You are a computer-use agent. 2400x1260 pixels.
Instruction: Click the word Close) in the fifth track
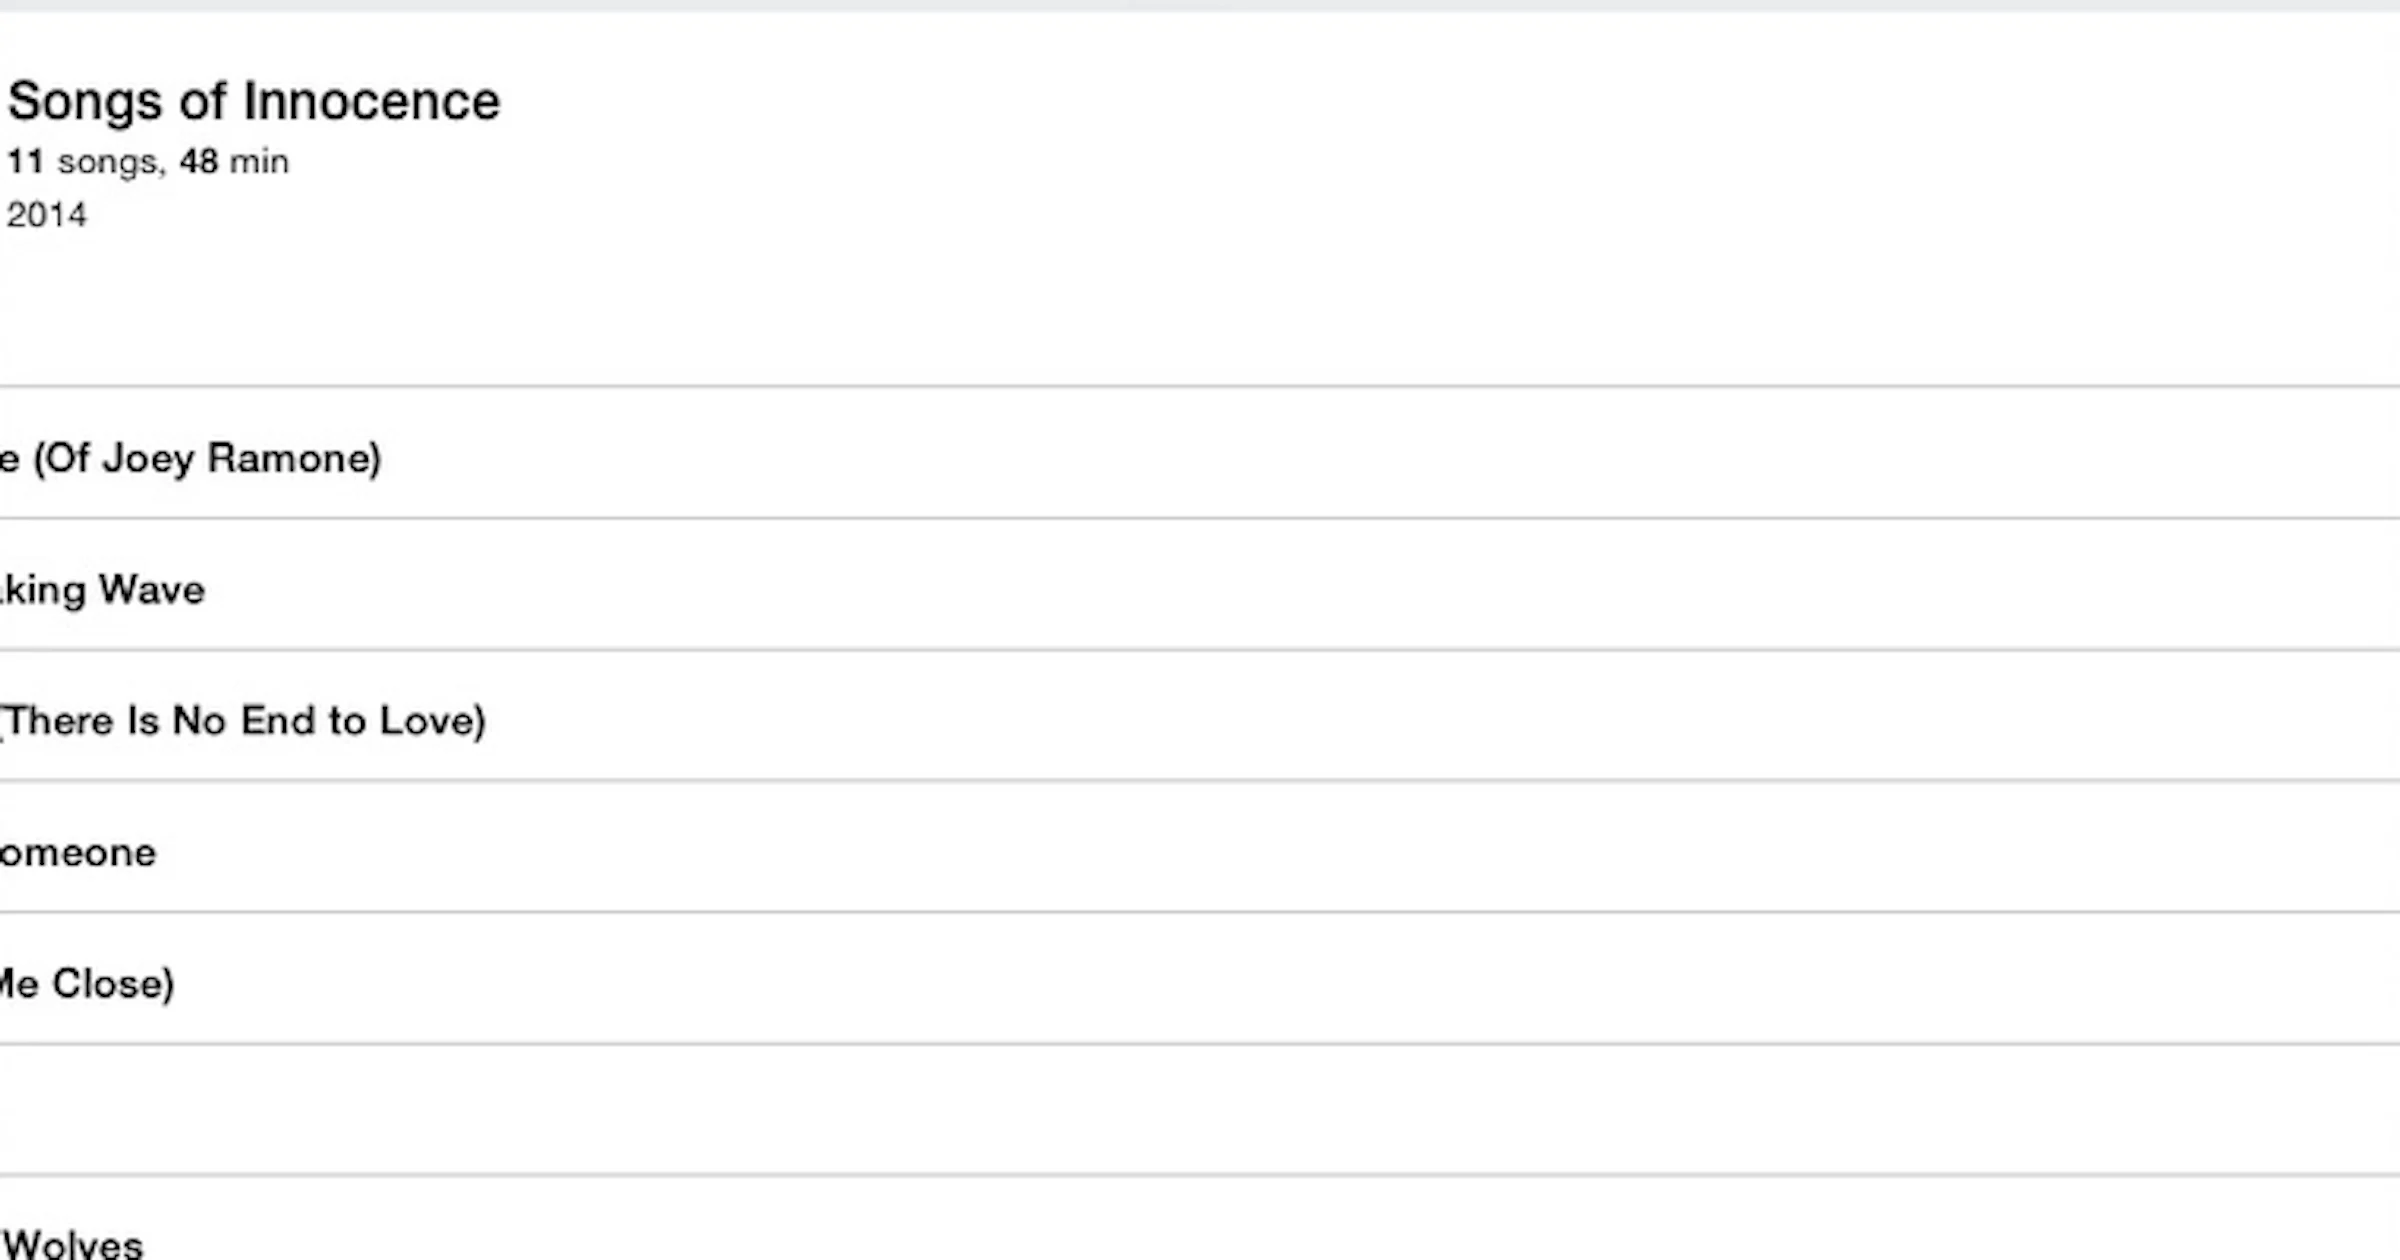113,984
